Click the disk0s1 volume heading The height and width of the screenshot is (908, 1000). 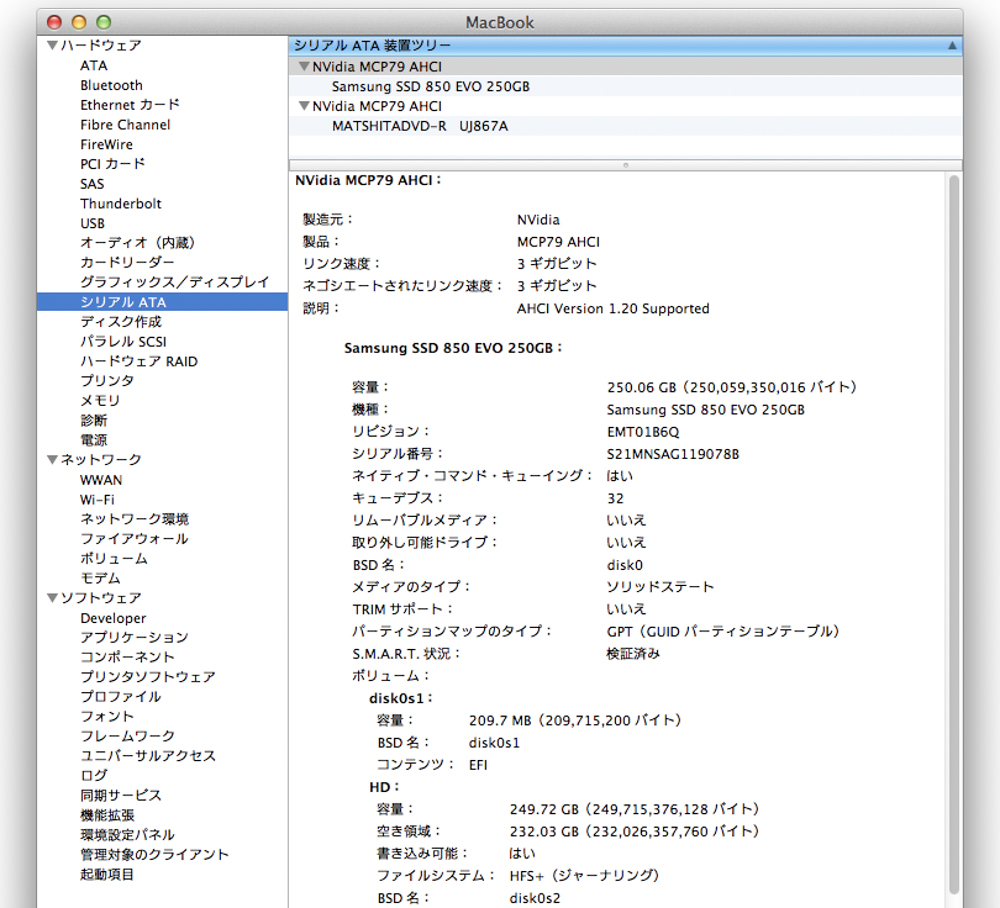coord(401,698)
